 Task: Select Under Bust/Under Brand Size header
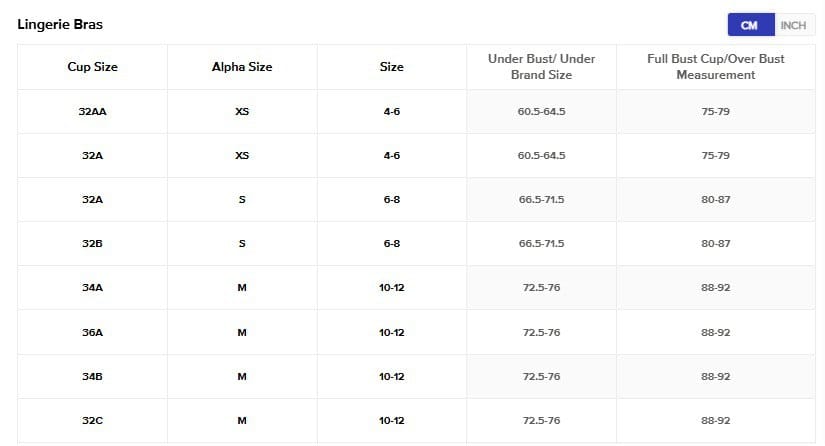click(x=541, y=67)
